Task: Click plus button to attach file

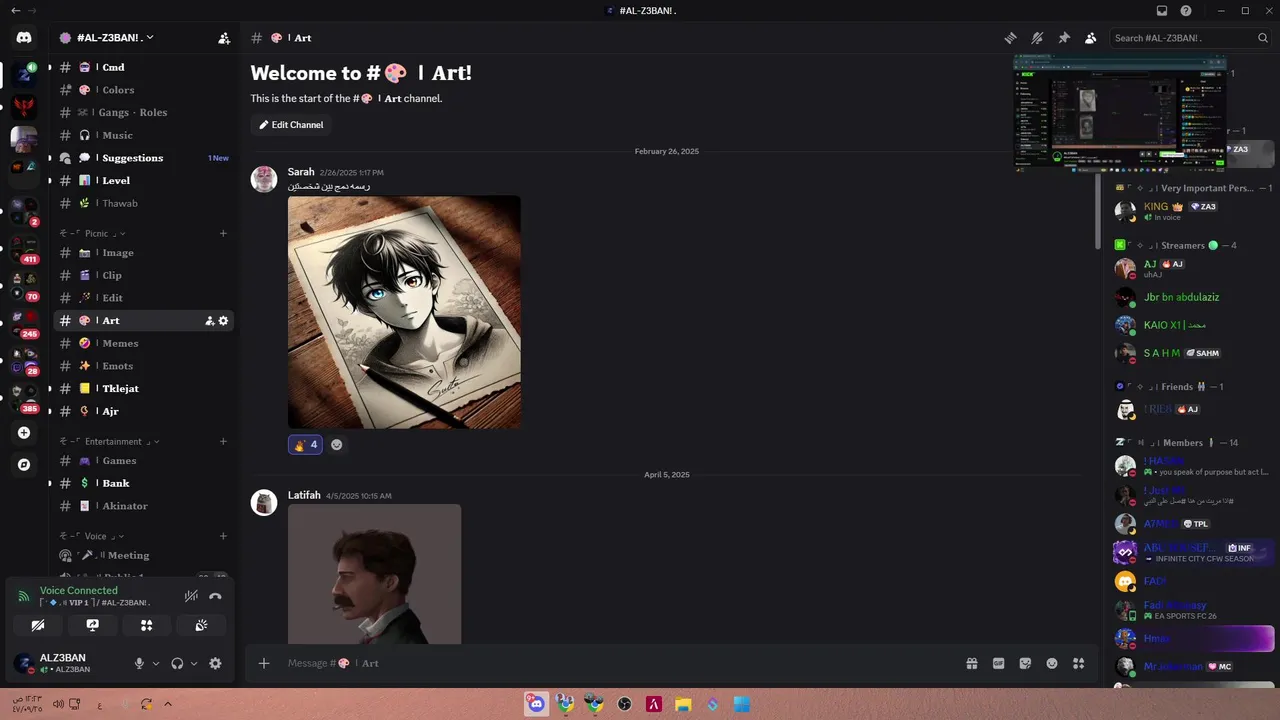Action: (264, 663)
